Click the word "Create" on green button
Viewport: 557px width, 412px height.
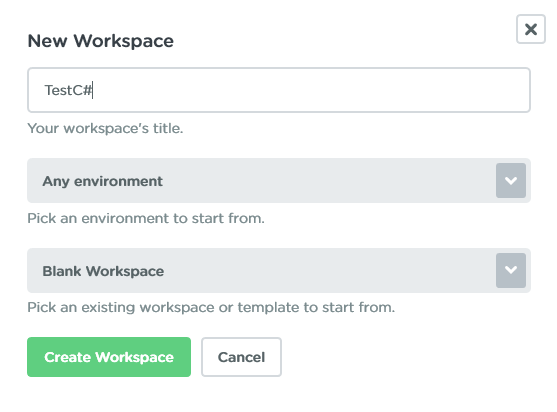pos(67,357)
